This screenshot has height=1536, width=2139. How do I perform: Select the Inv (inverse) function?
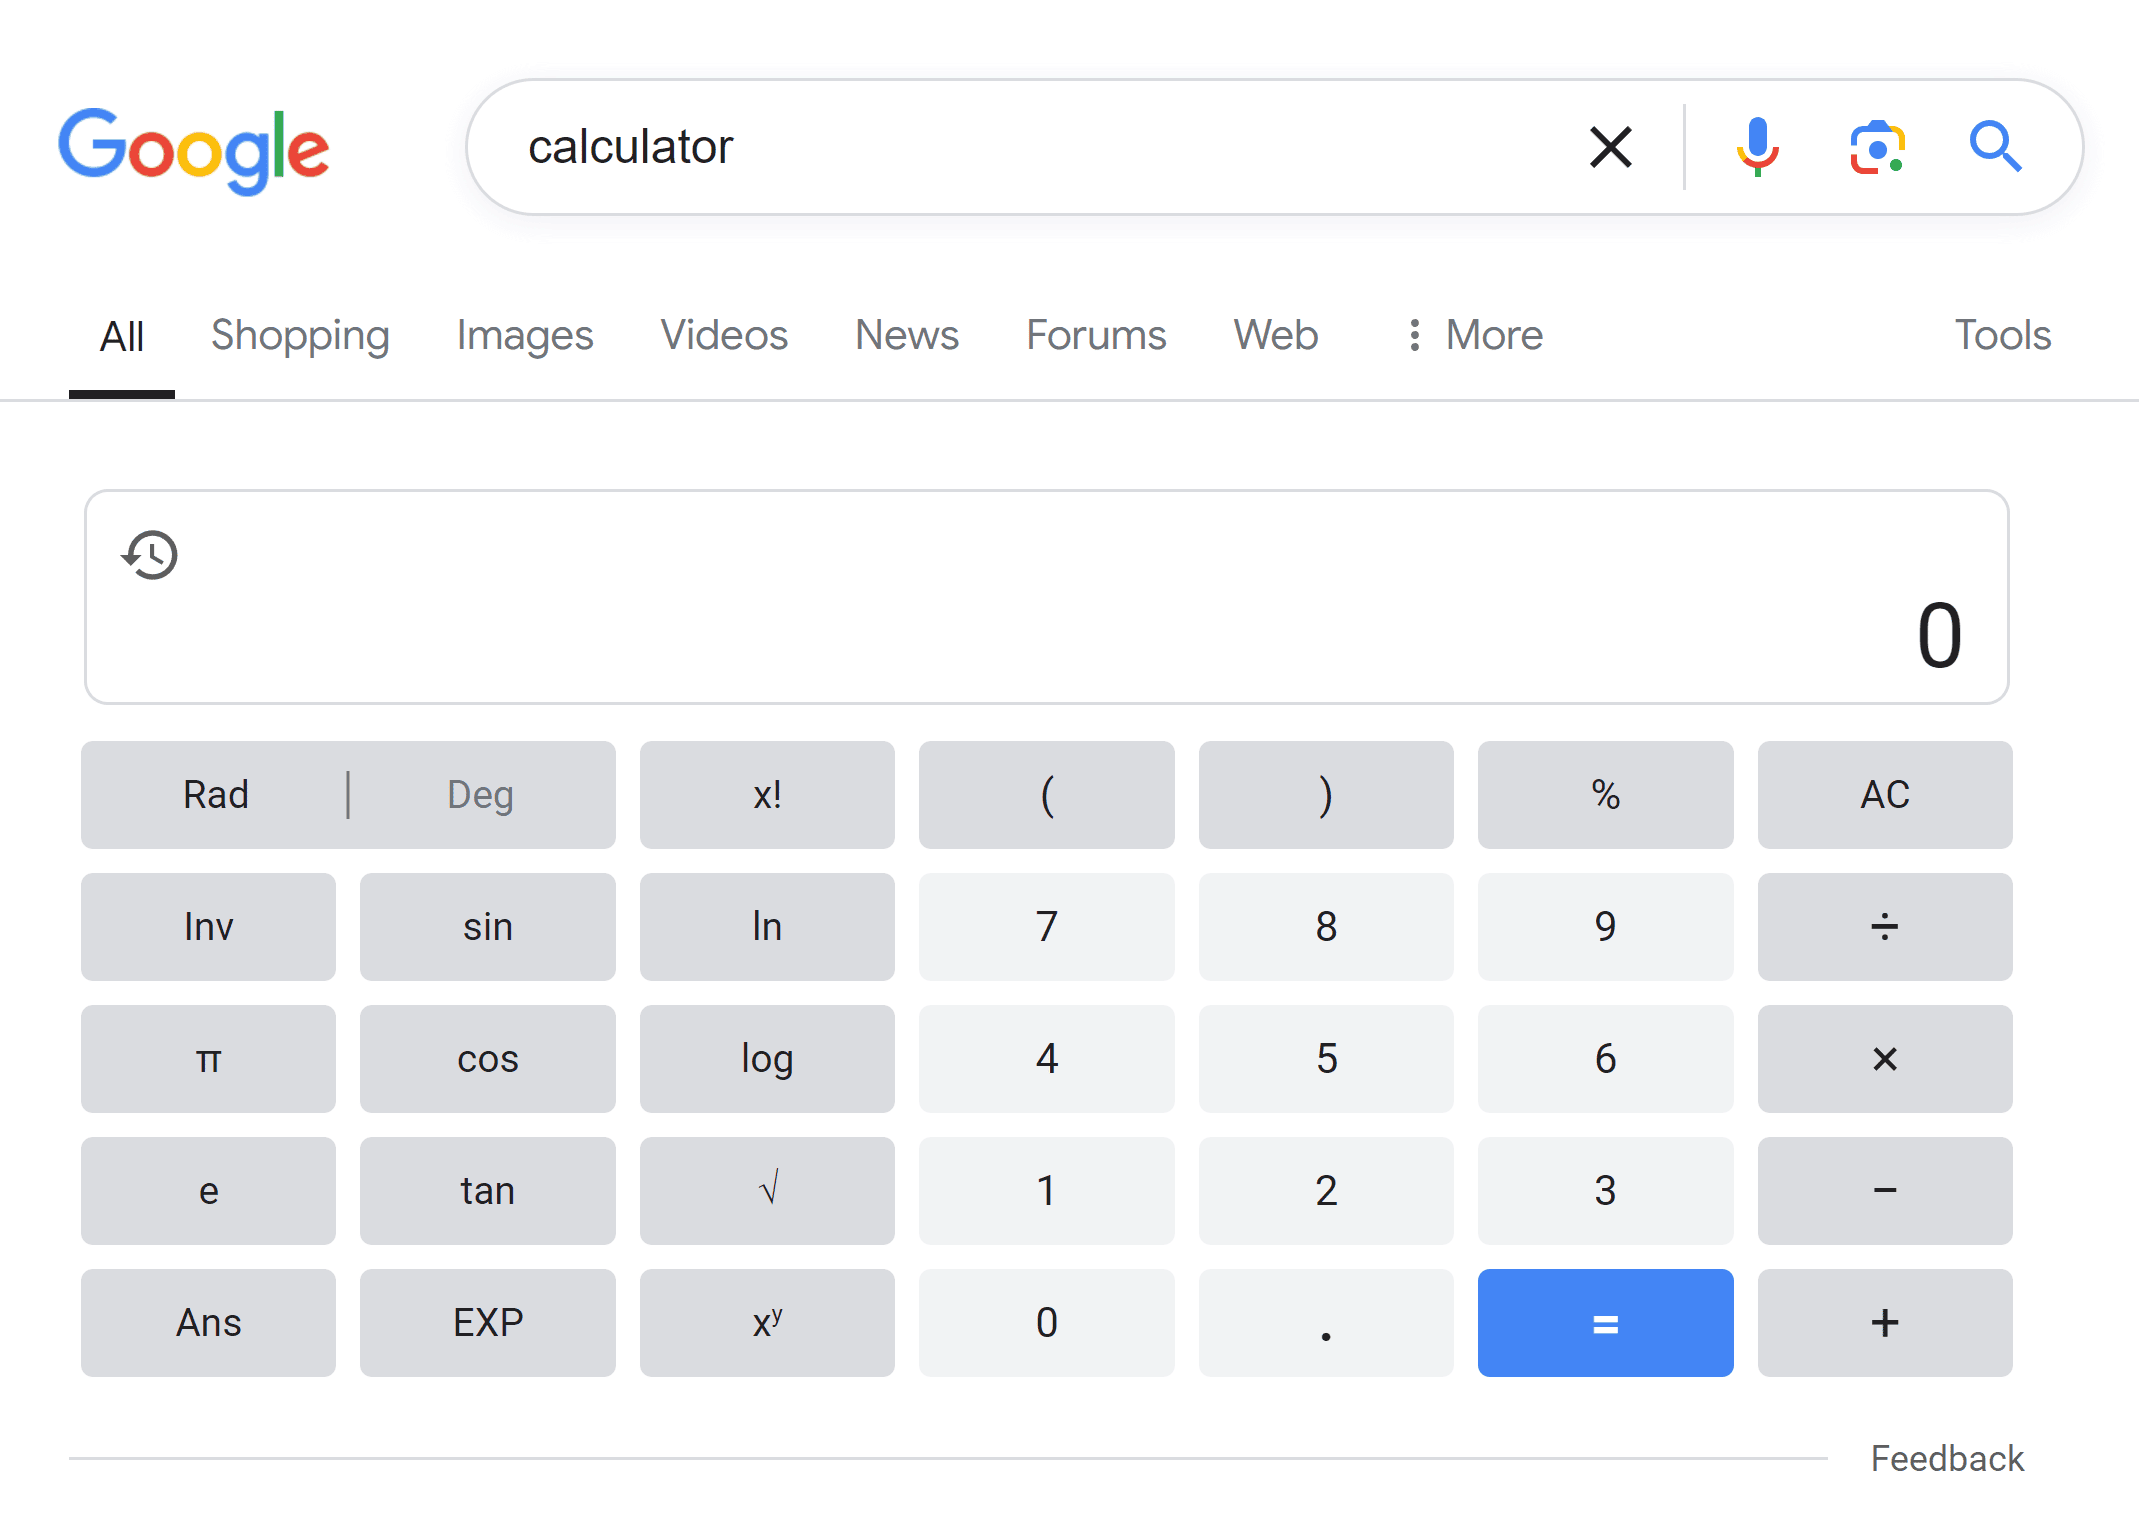[x=209, y=927]
